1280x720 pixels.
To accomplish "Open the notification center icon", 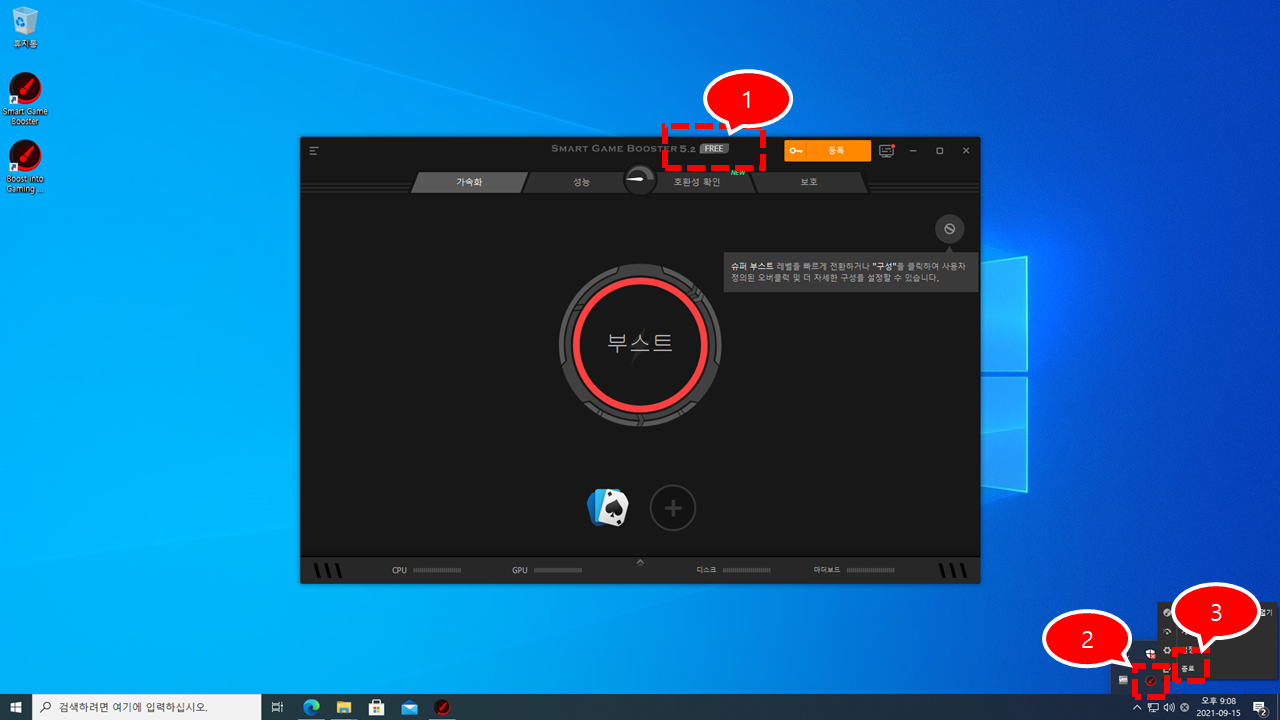I will [x=1260, y=707].
